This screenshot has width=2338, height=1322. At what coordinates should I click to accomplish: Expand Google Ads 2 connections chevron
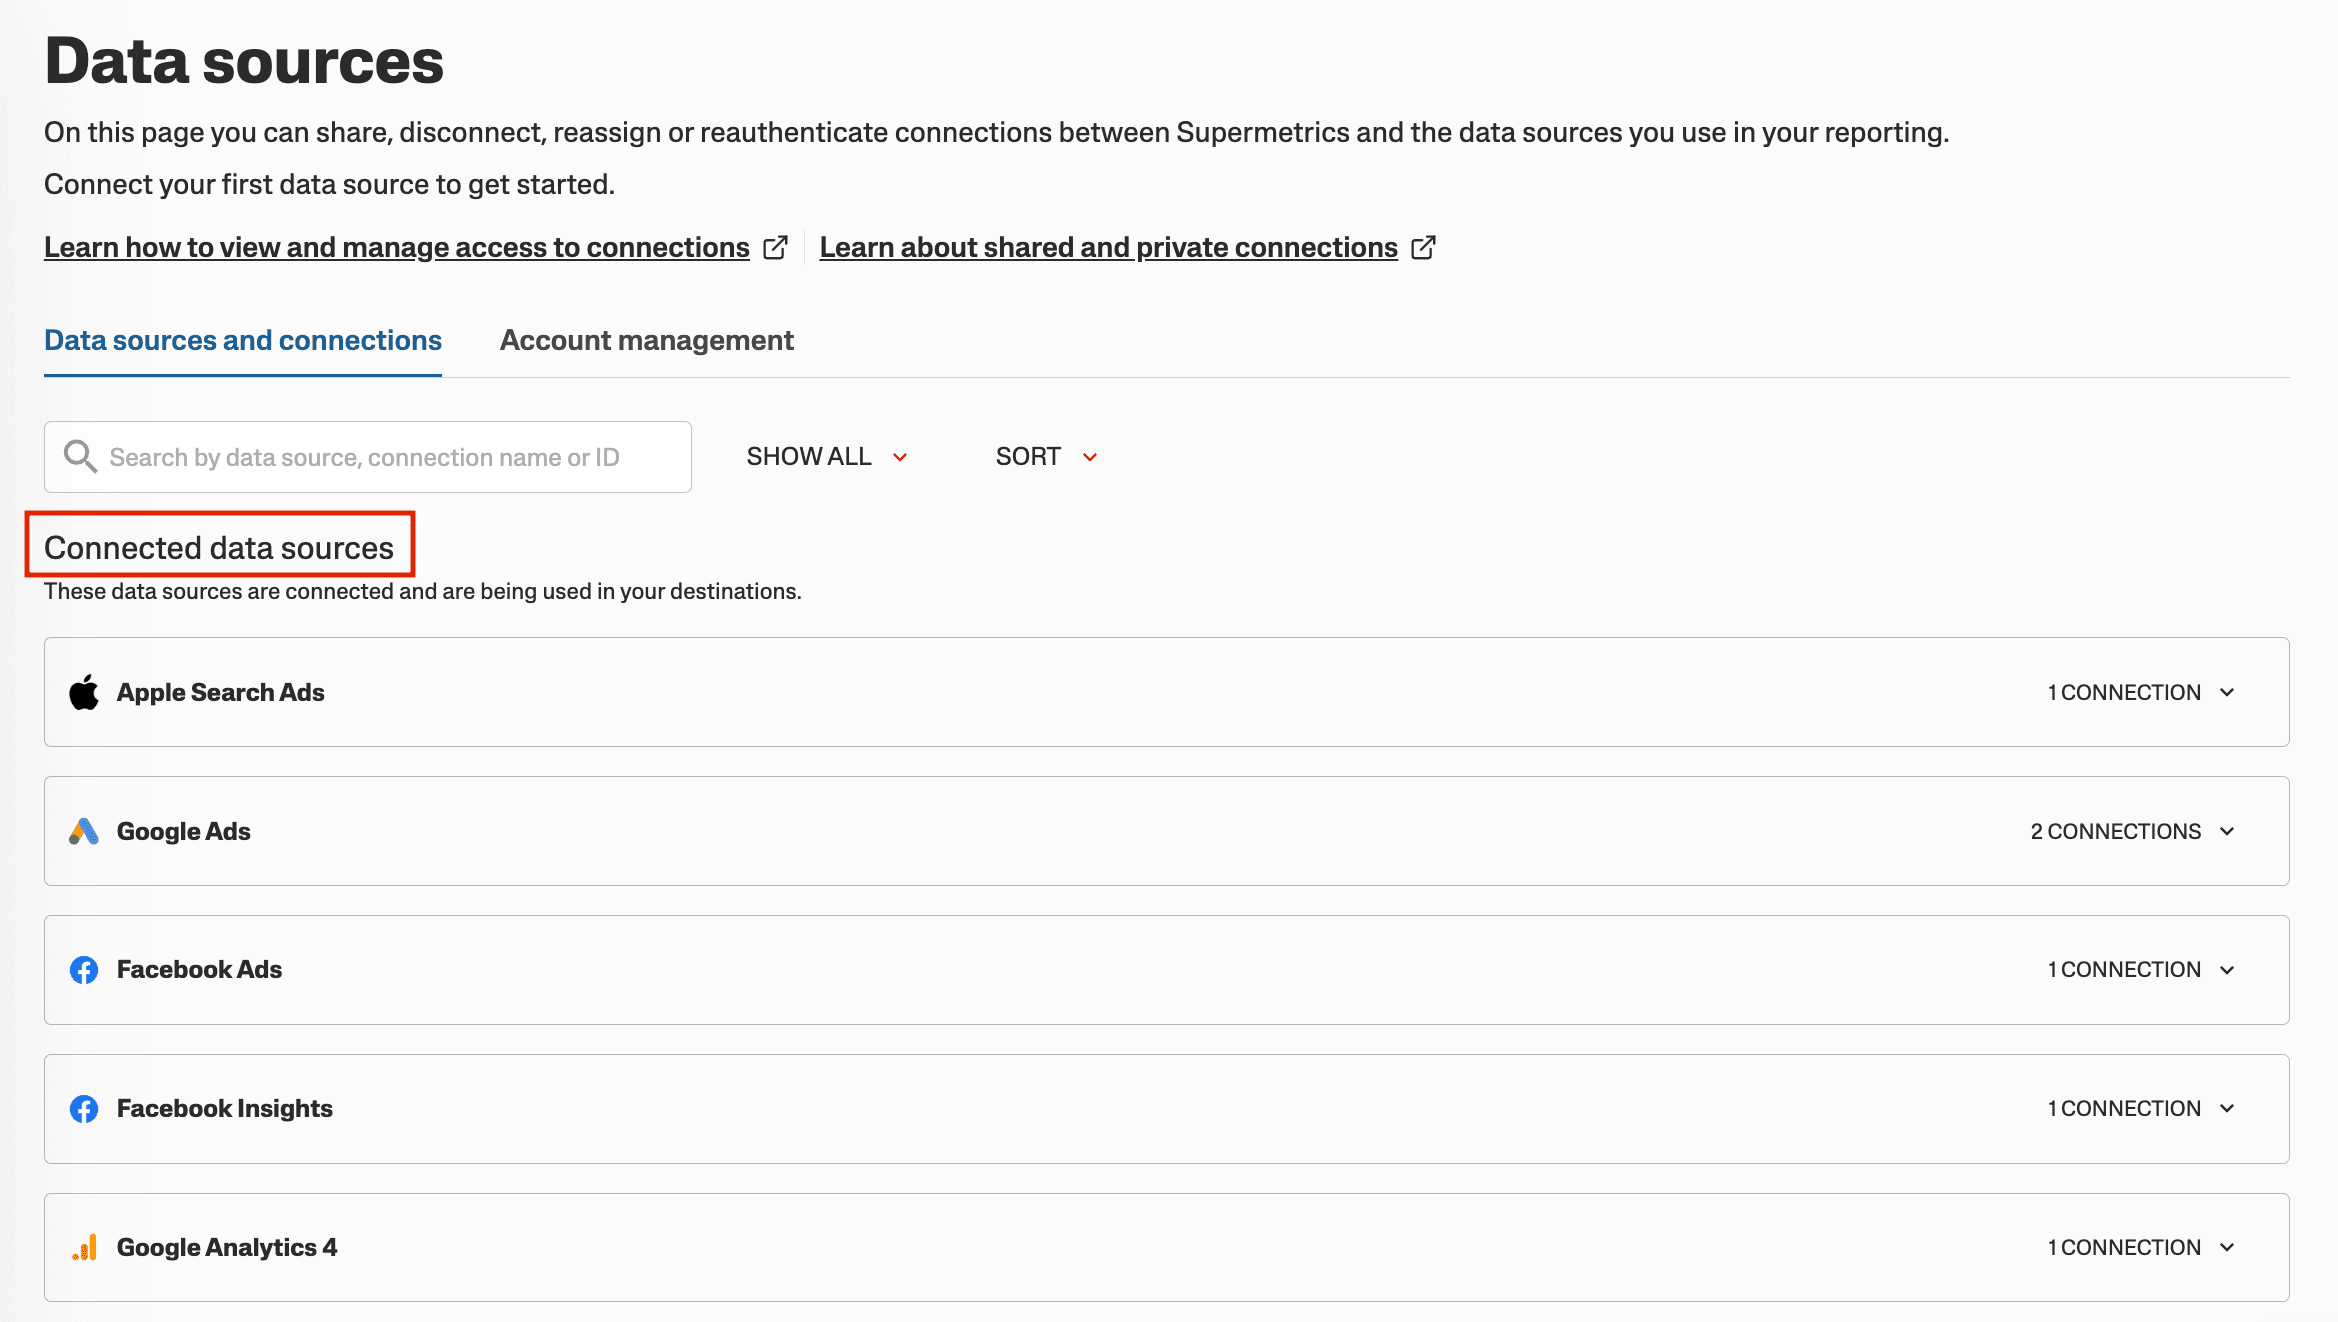tap(2227, 831)
